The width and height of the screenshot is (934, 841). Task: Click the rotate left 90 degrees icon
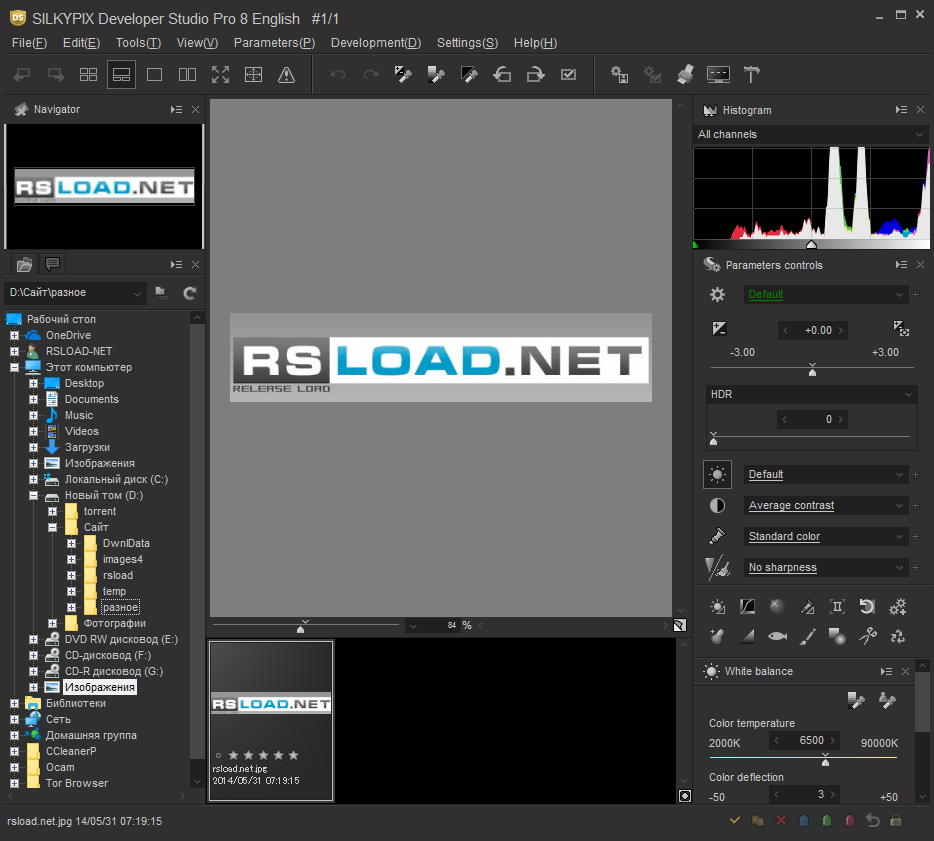(503, 74)
